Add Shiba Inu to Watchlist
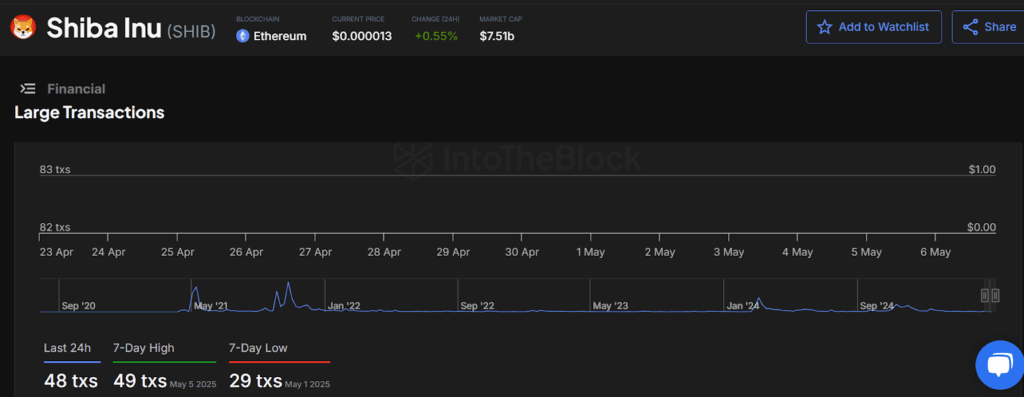The image size is (1024, 397). point(874,27)
